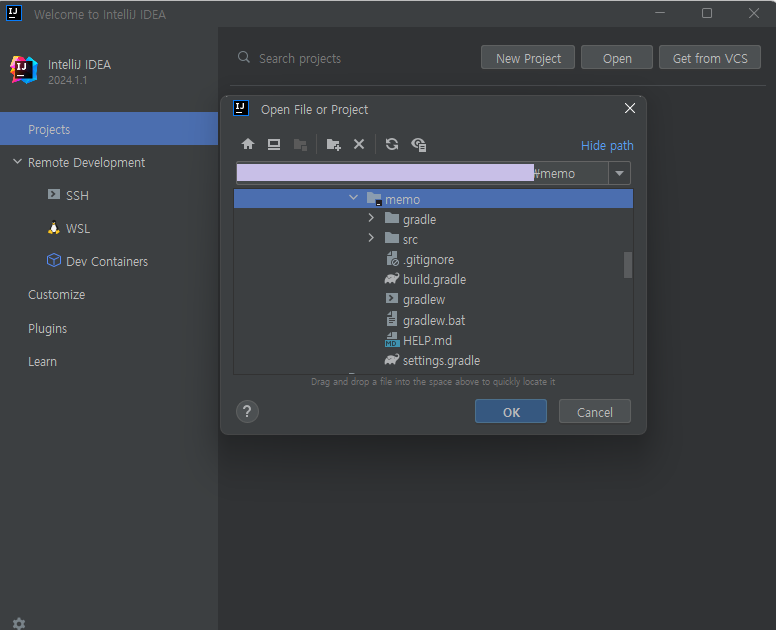Collapse the Remote Development section
This screenshot has width=776, height=630.
[x=17, y=161]
